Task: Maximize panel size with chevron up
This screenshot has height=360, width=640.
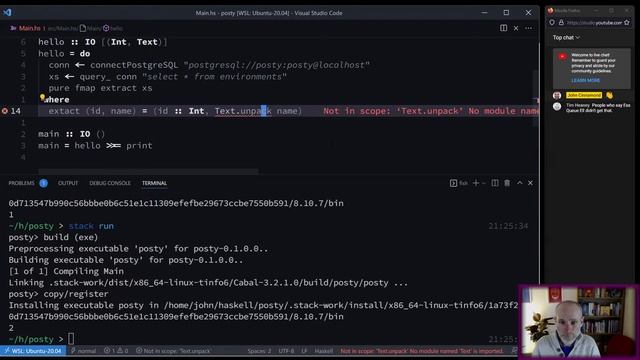Action: pos(520,183)
